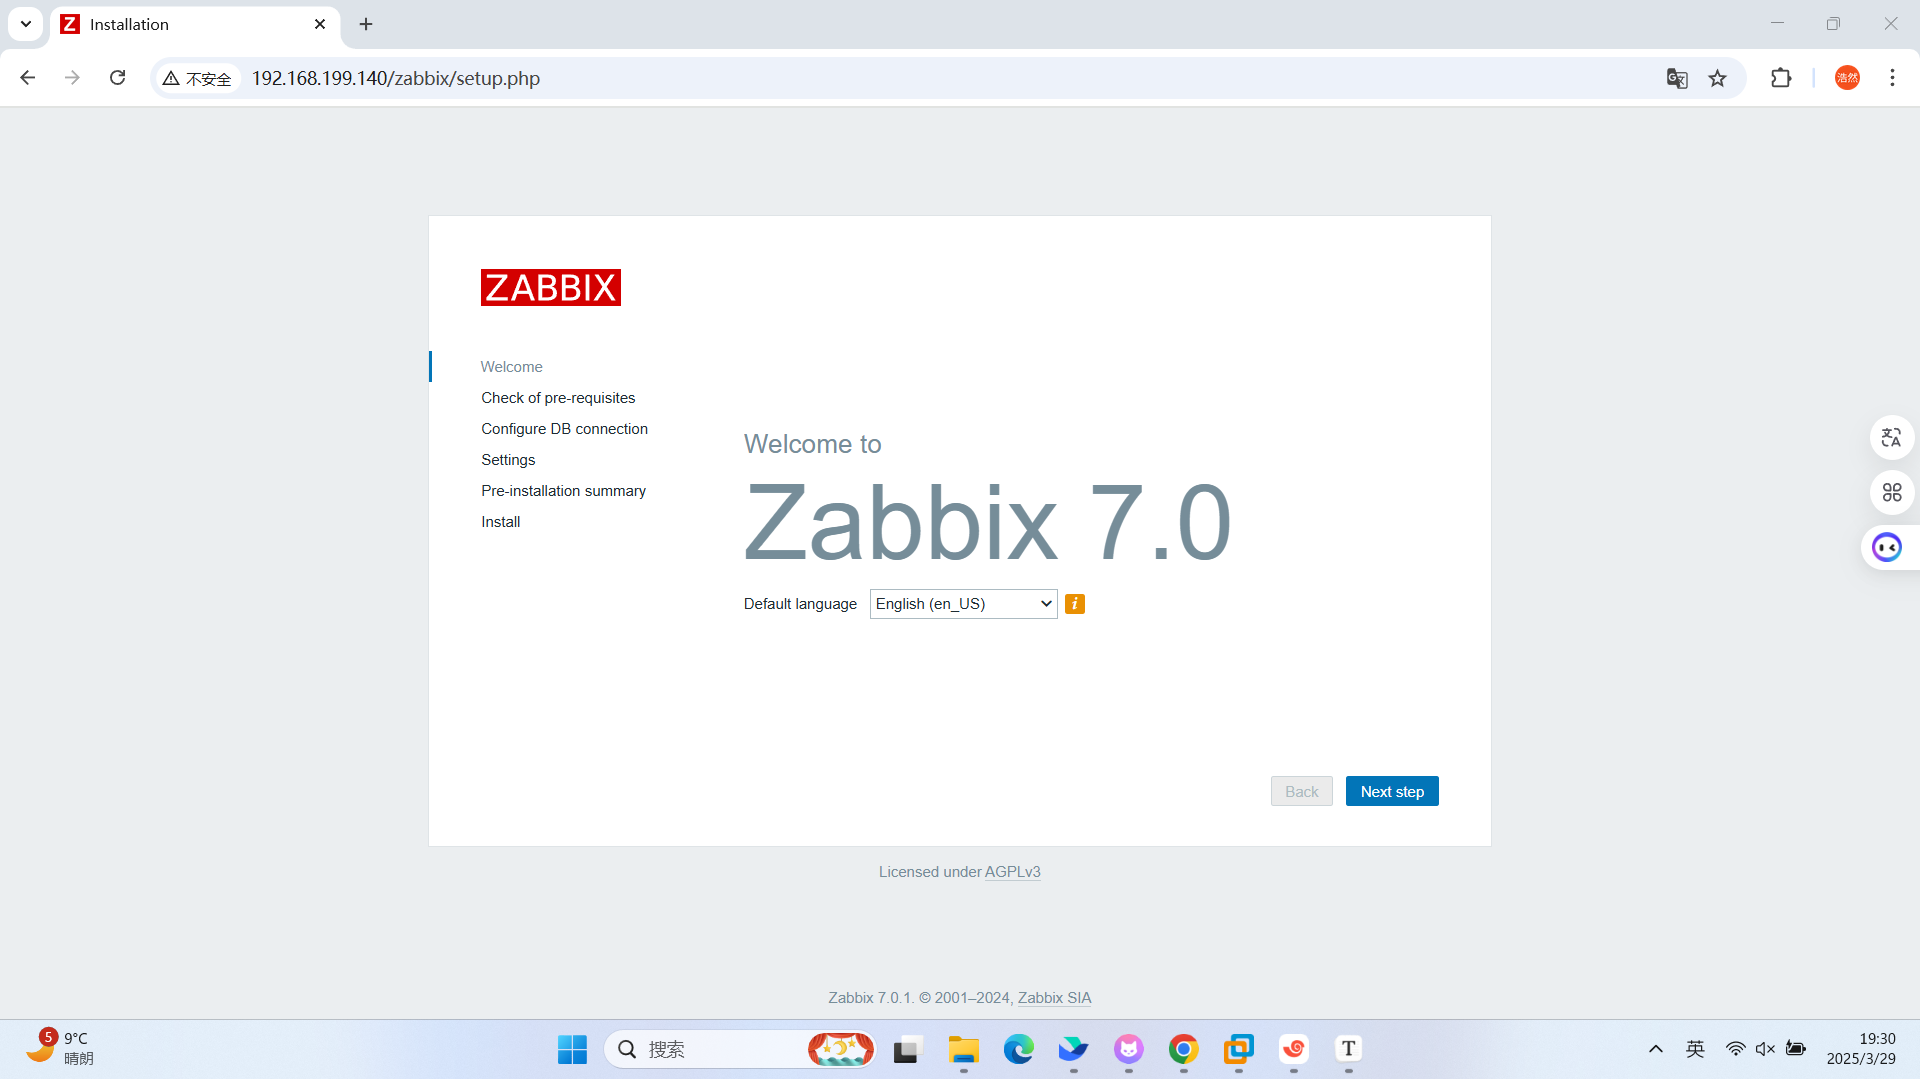This screenshot has height=1079, width=1920.
Task: Open Chrome's three-dot menu
Action: coord(1892,78)
